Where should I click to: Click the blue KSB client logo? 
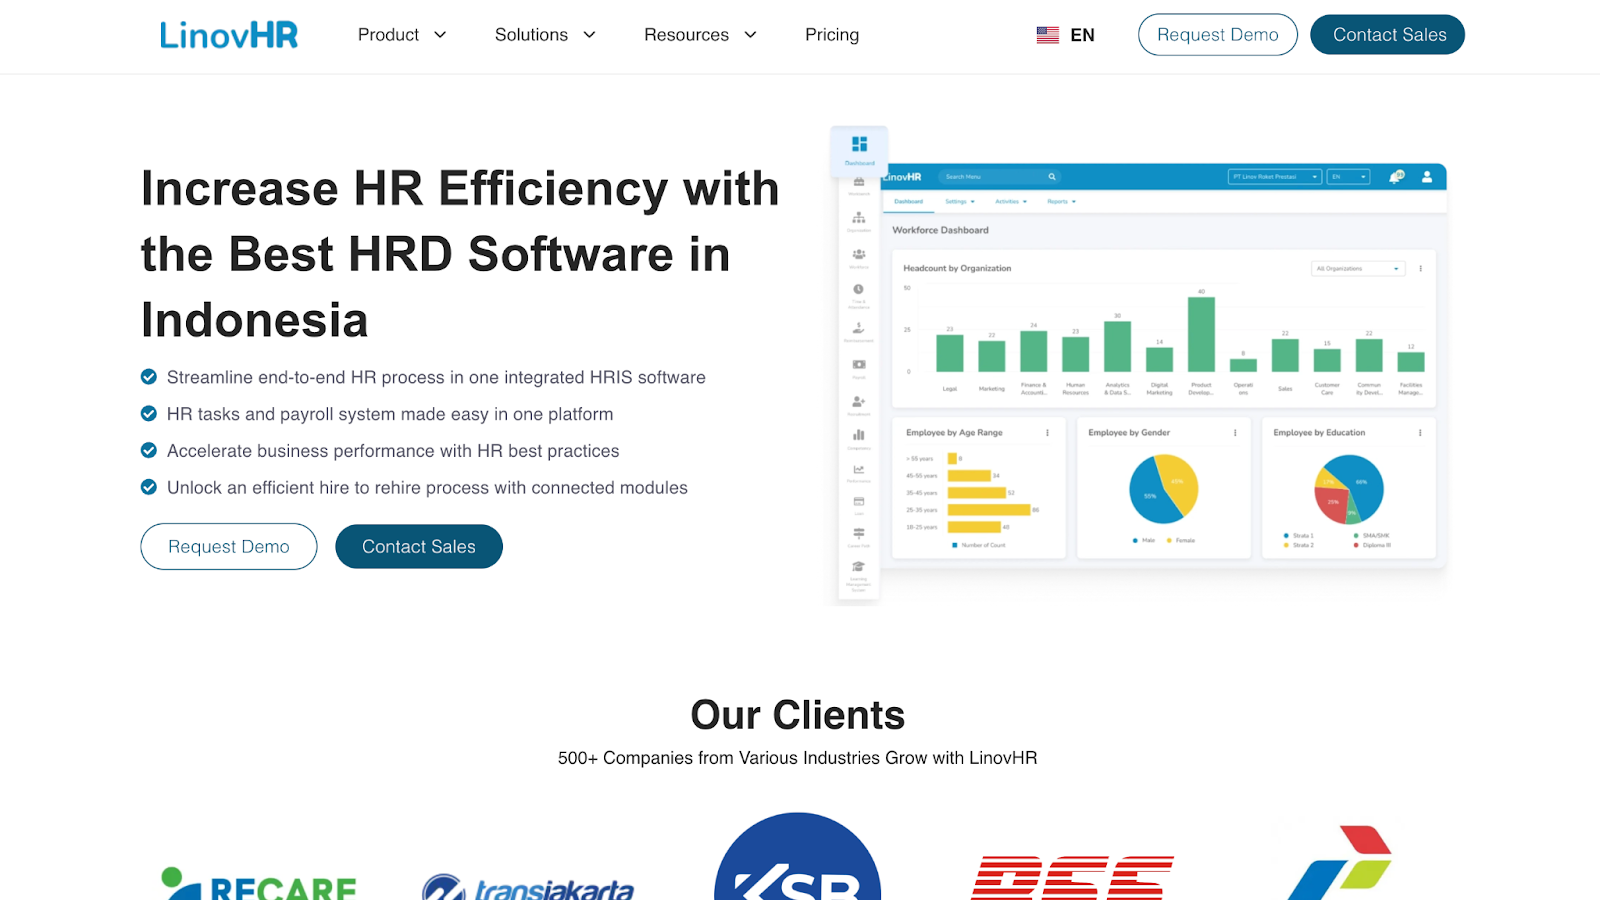click(x=798, y=857)
